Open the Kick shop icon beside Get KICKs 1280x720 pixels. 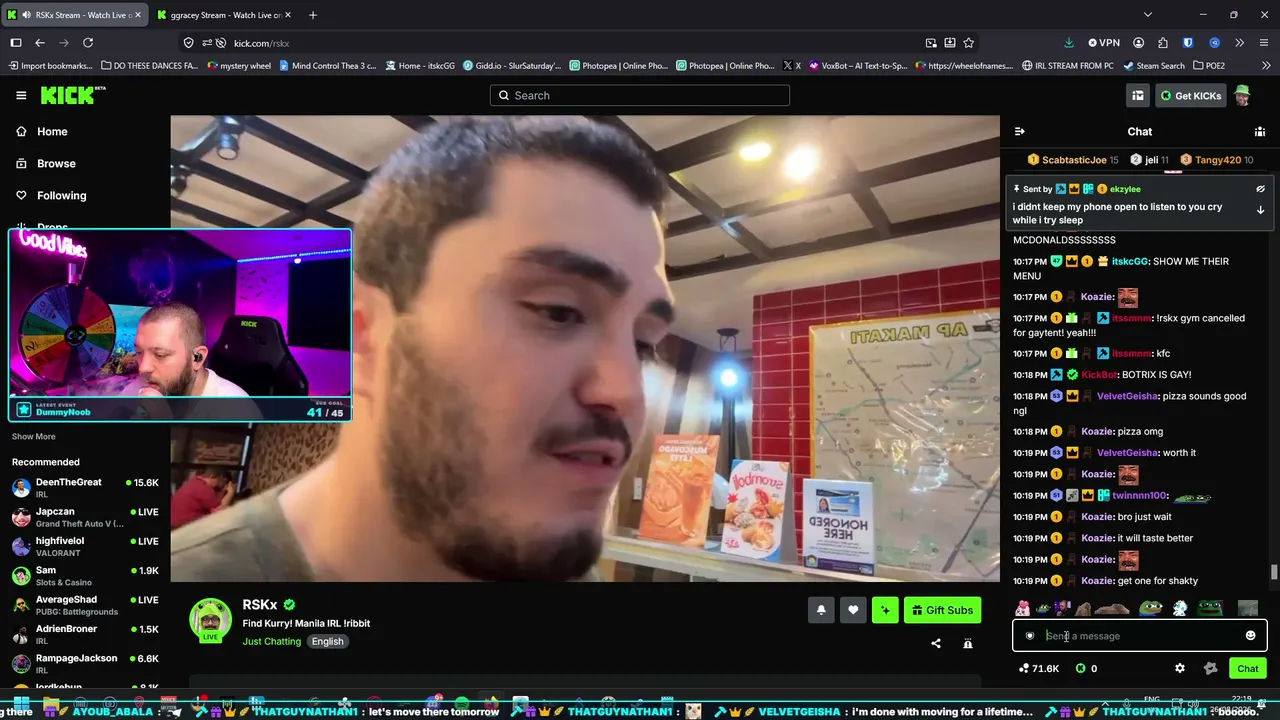click(x=1138, y=96)
